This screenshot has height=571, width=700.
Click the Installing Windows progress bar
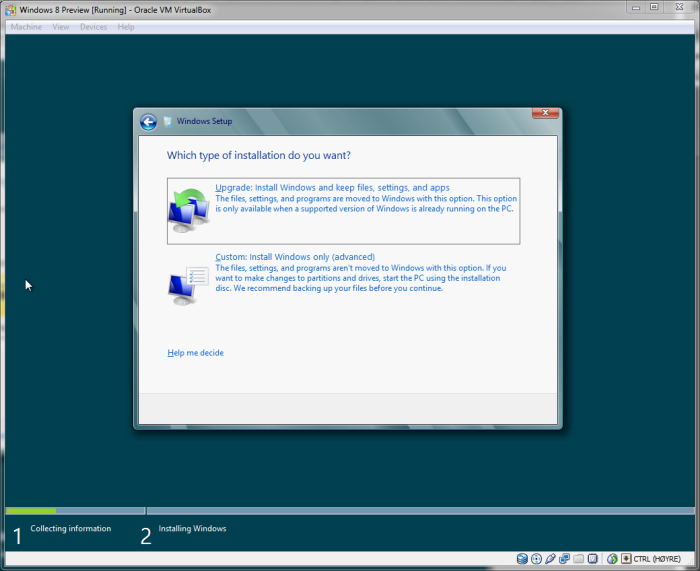(421, 510)
